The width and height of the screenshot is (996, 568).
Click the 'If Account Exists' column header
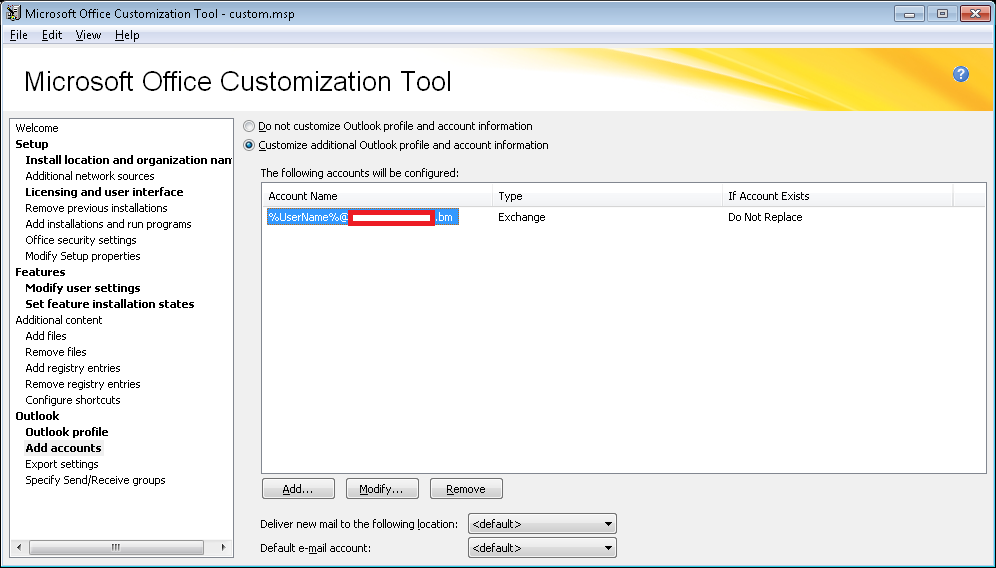point(837,196)
